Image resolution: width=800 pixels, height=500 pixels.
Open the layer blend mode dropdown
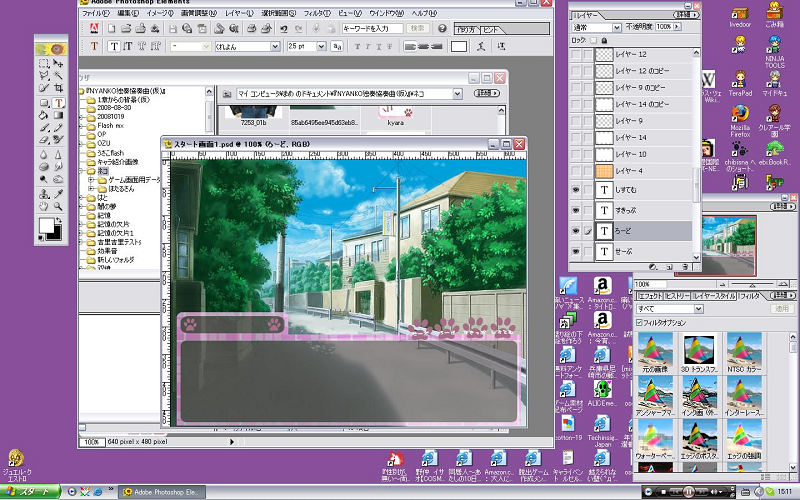coord(617,27)
